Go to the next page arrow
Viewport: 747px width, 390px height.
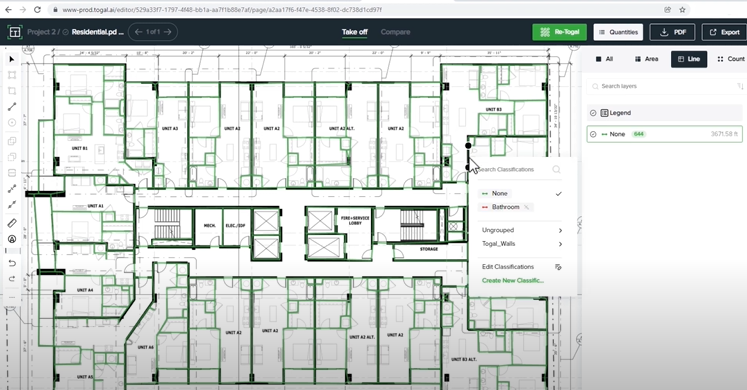point(168,32)
